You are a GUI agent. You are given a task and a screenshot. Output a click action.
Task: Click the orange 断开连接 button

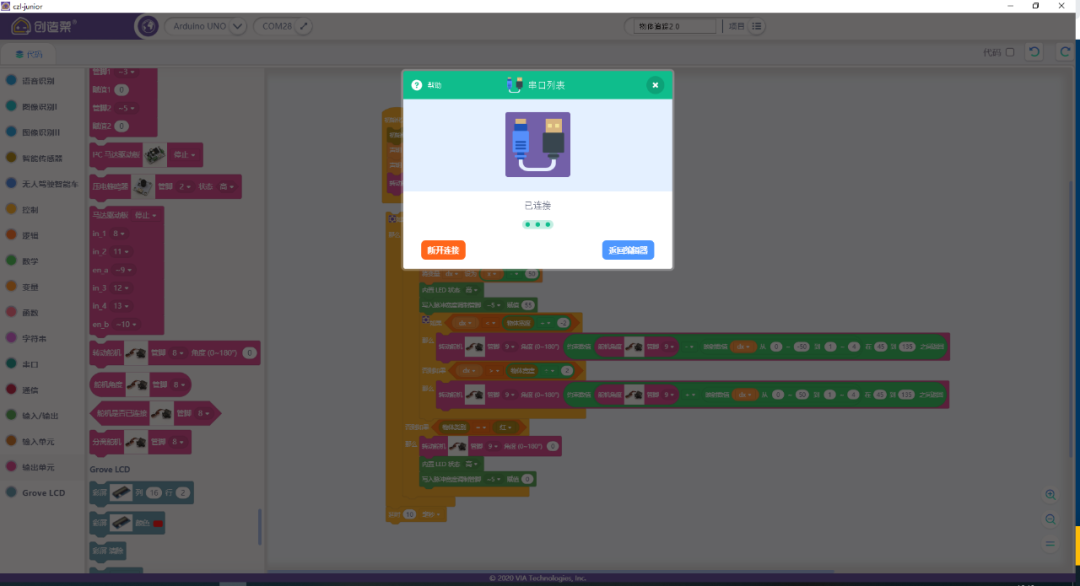click(x=443, y=250)
